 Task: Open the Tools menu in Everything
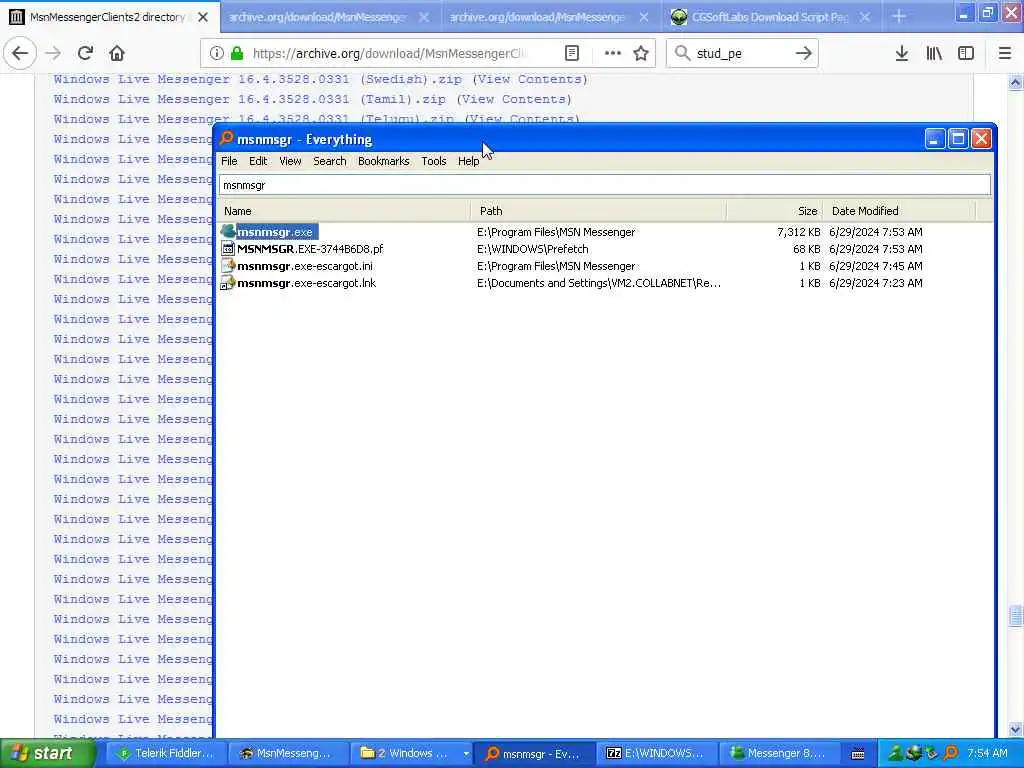(434, 161)
